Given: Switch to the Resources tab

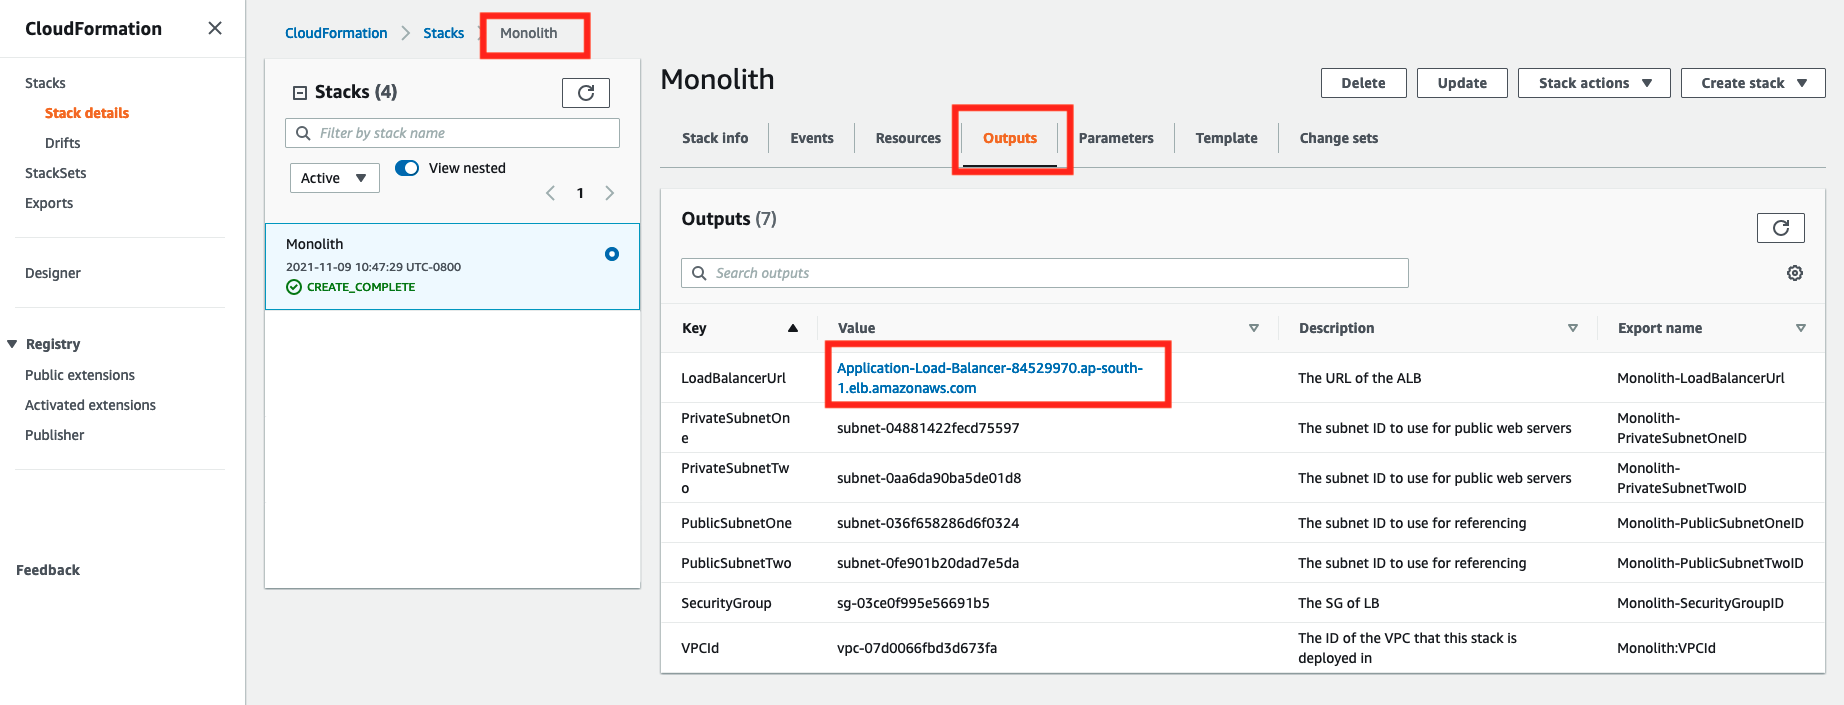Looking at the screenshot, I should tap(908, 138).
